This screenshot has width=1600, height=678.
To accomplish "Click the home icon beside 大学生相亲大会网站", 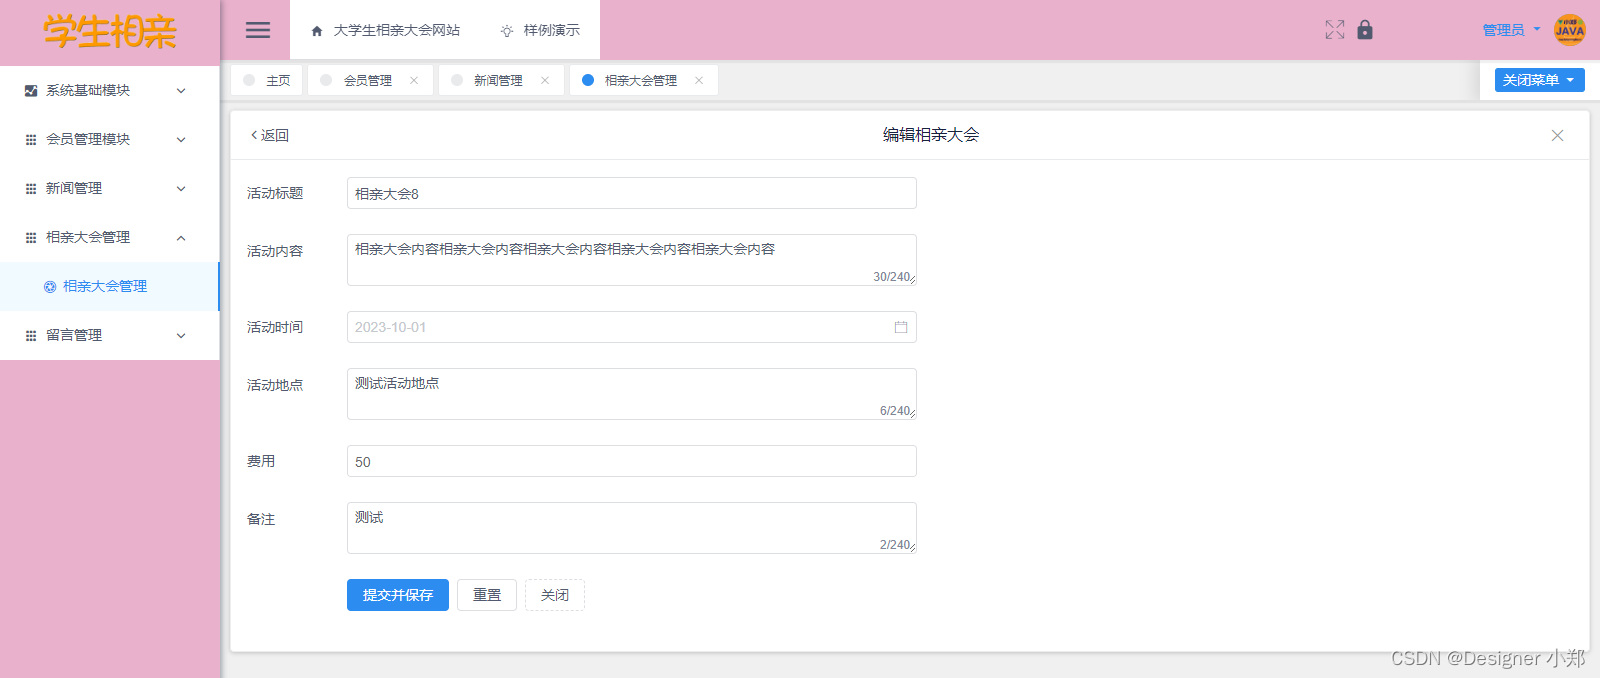I will coord(317,31).
